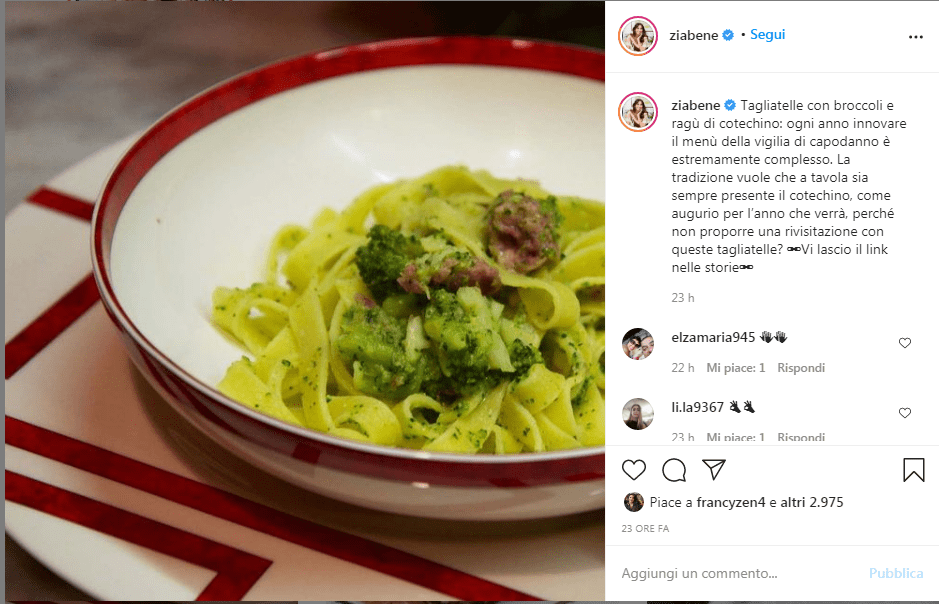Reply to elzamaria945's comment via Rispondi
The image size is (939, 604).
pos(801,368)
